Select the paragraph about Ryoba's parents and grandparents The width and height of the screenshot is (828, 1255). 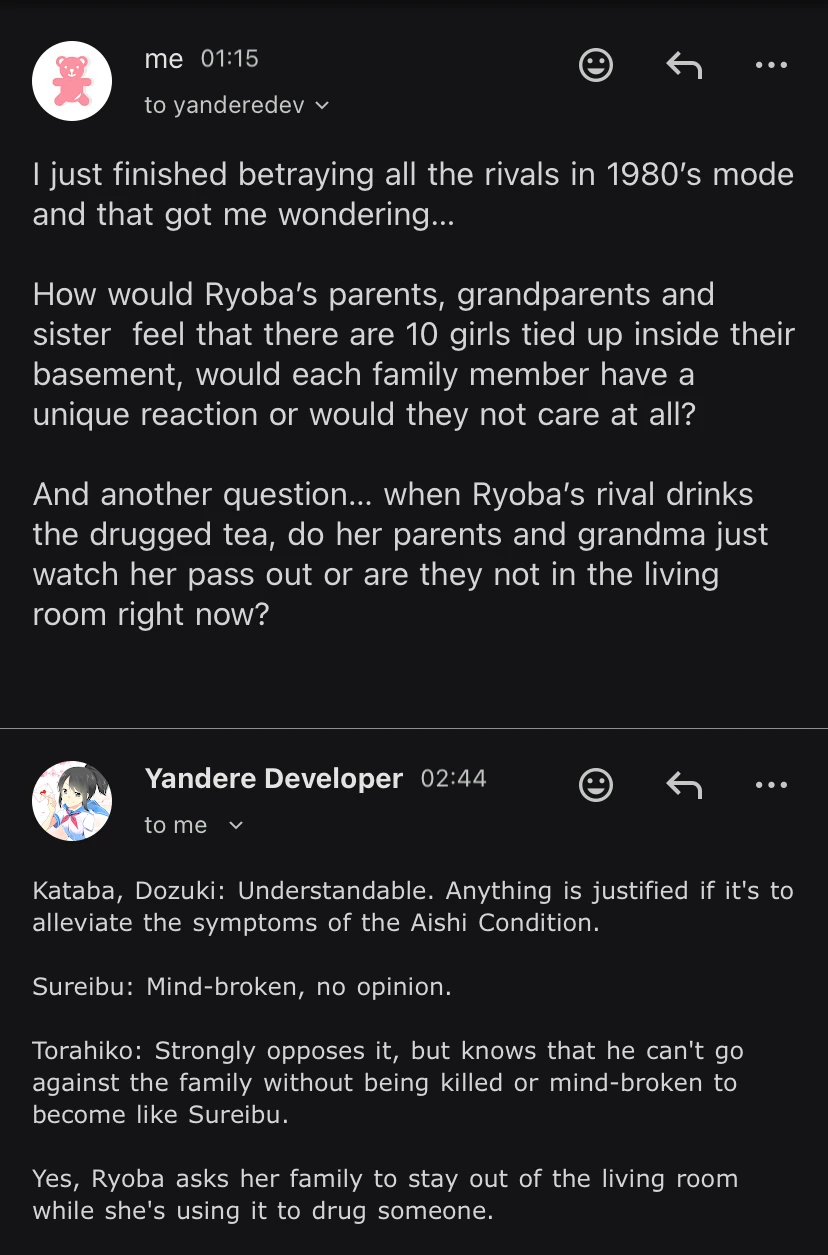[x=413, y=355]
